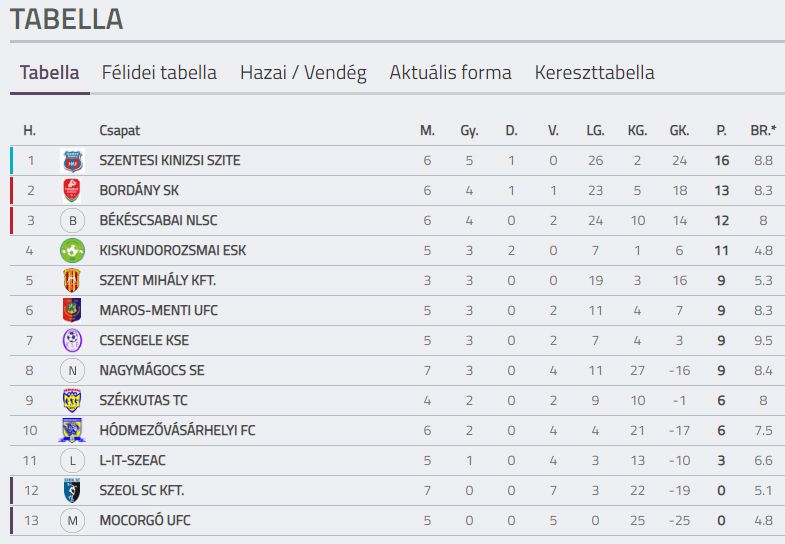
Task: Open the NAGYMÁGOCS SE team link
Action: (x=152, y=370)
